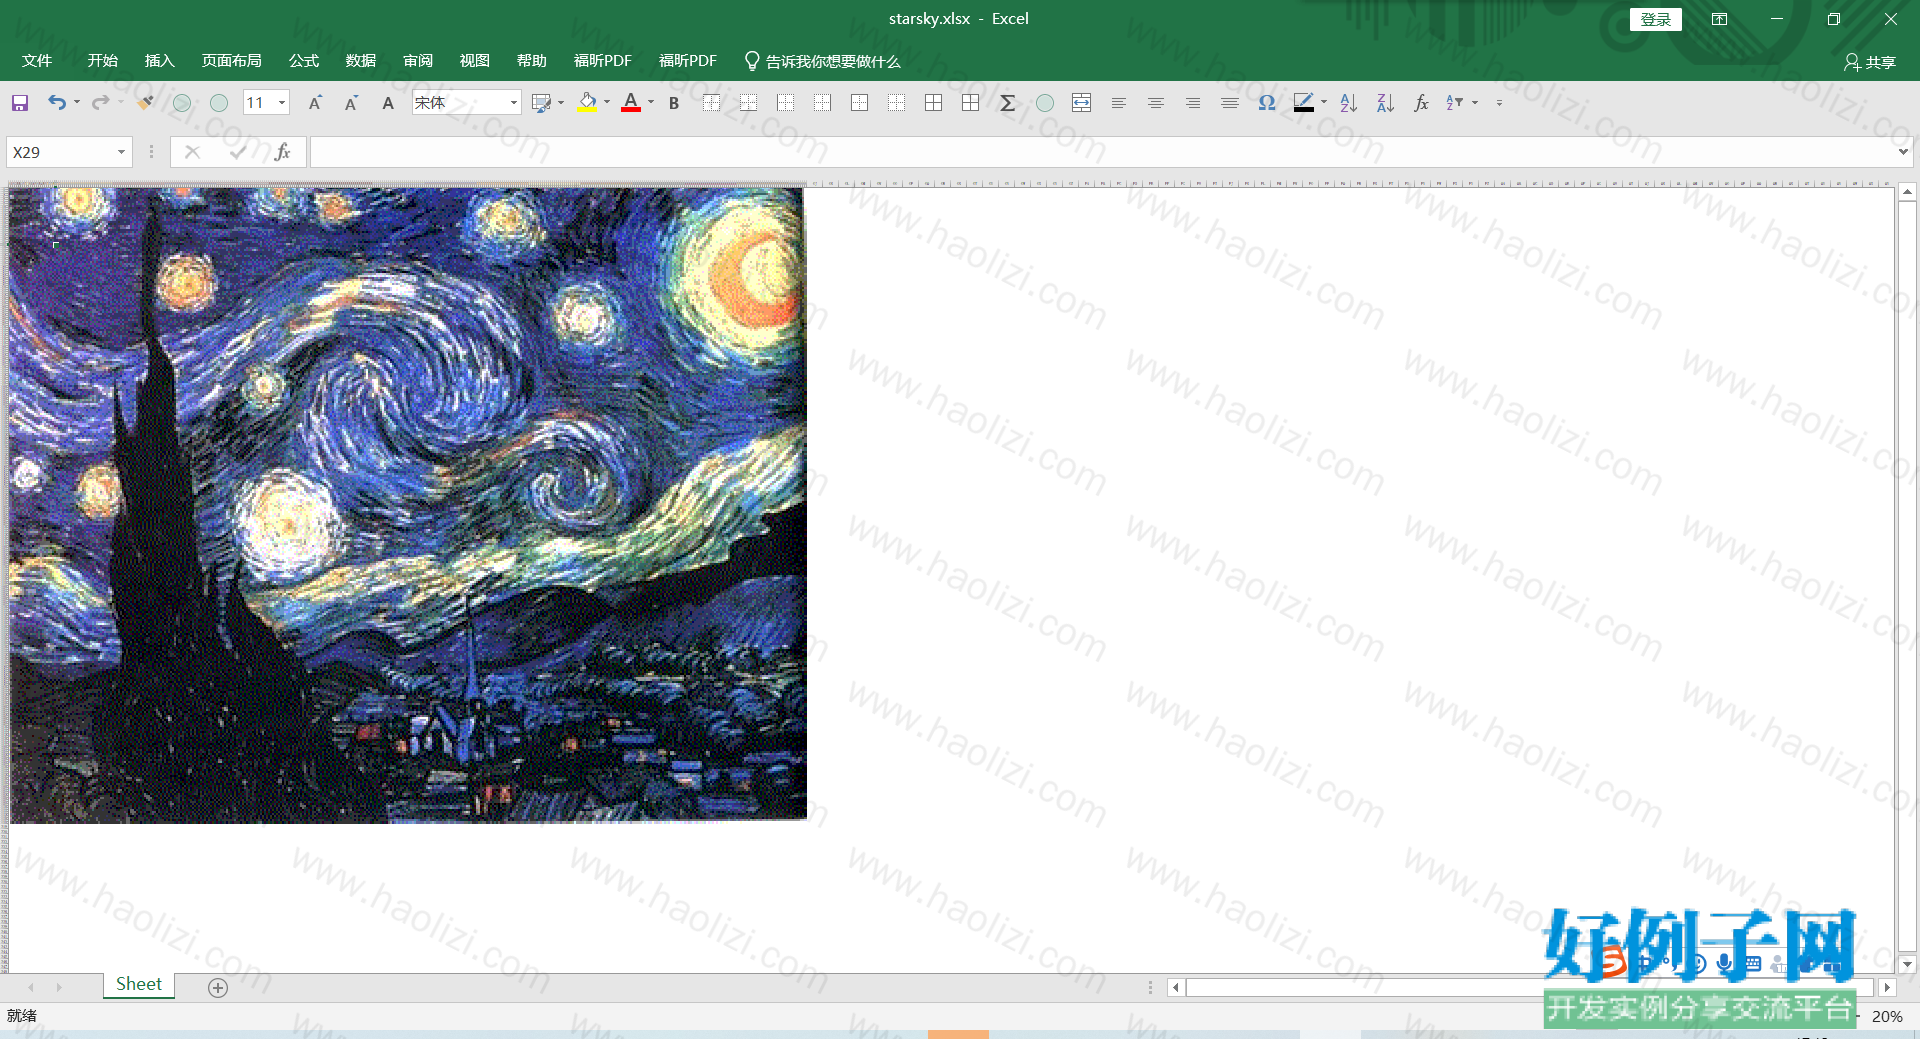Click the toolbar Insert Function fx icon
The width and height of the screenshot is (1920, 1039).
(x=1421, y=103)
